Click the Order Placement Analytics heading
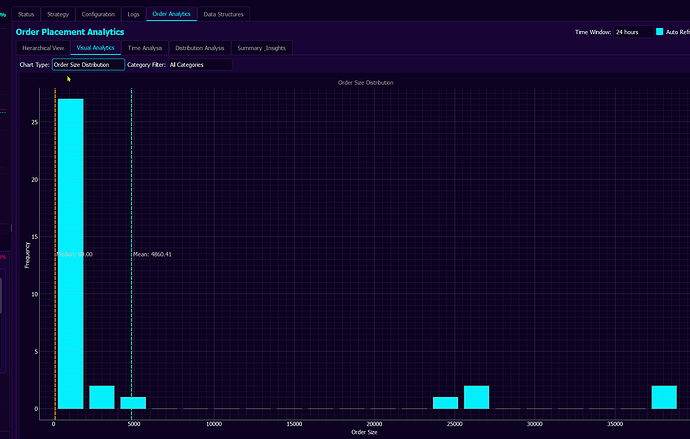Screen dimensions: 690x439 point(70,32)
